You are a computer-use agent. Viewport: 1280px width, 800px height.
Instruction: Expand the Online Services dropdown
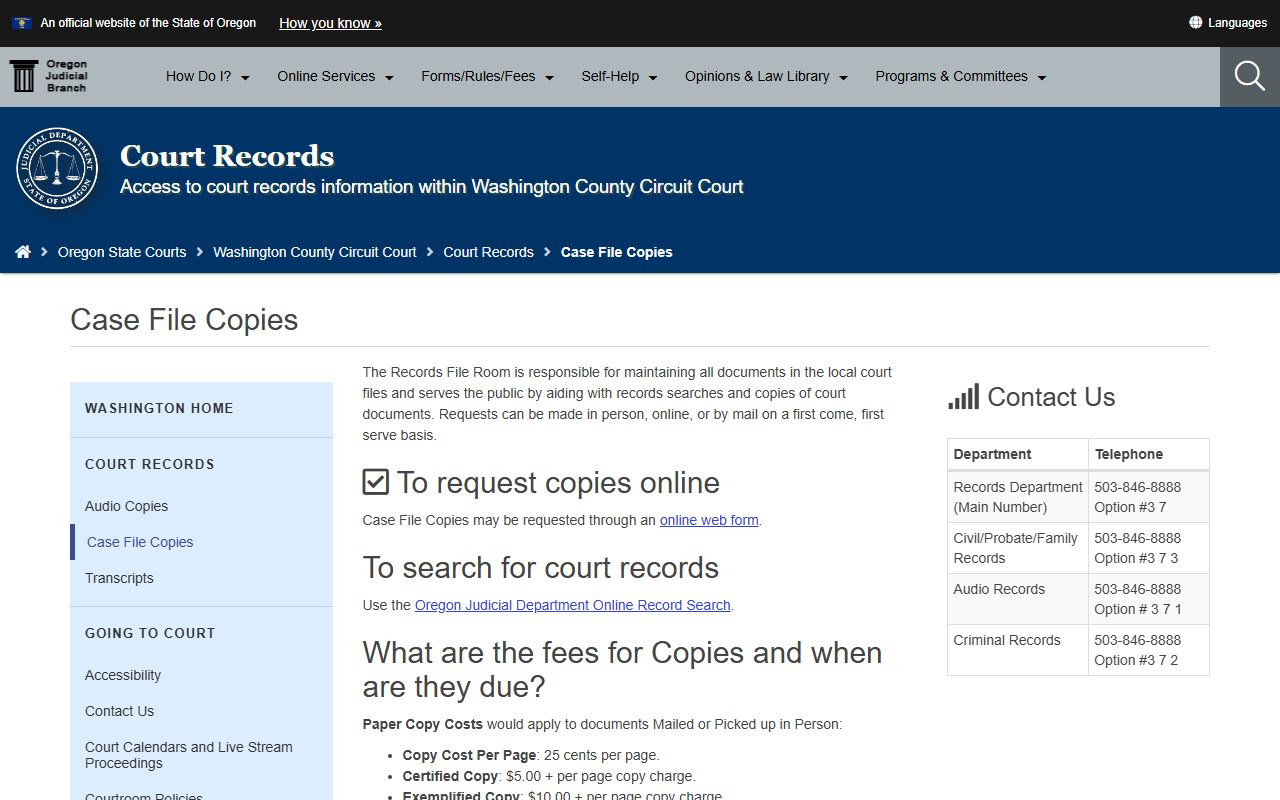point(336,76)
